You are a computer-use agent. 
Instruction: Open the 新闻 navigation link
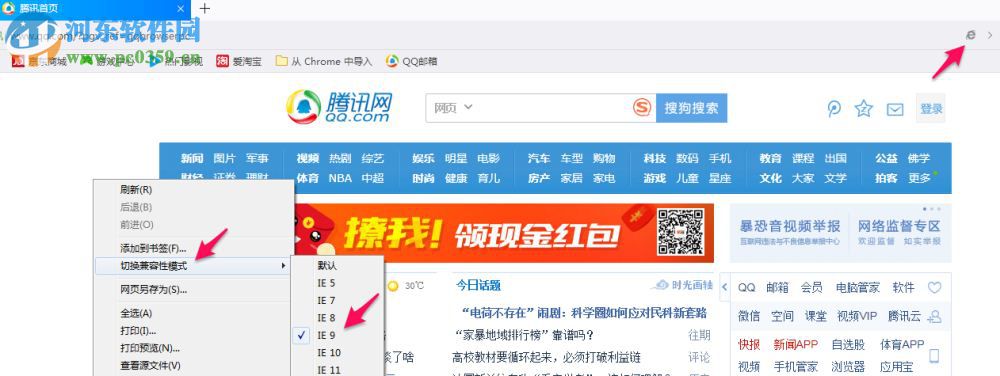click(192, 158)
